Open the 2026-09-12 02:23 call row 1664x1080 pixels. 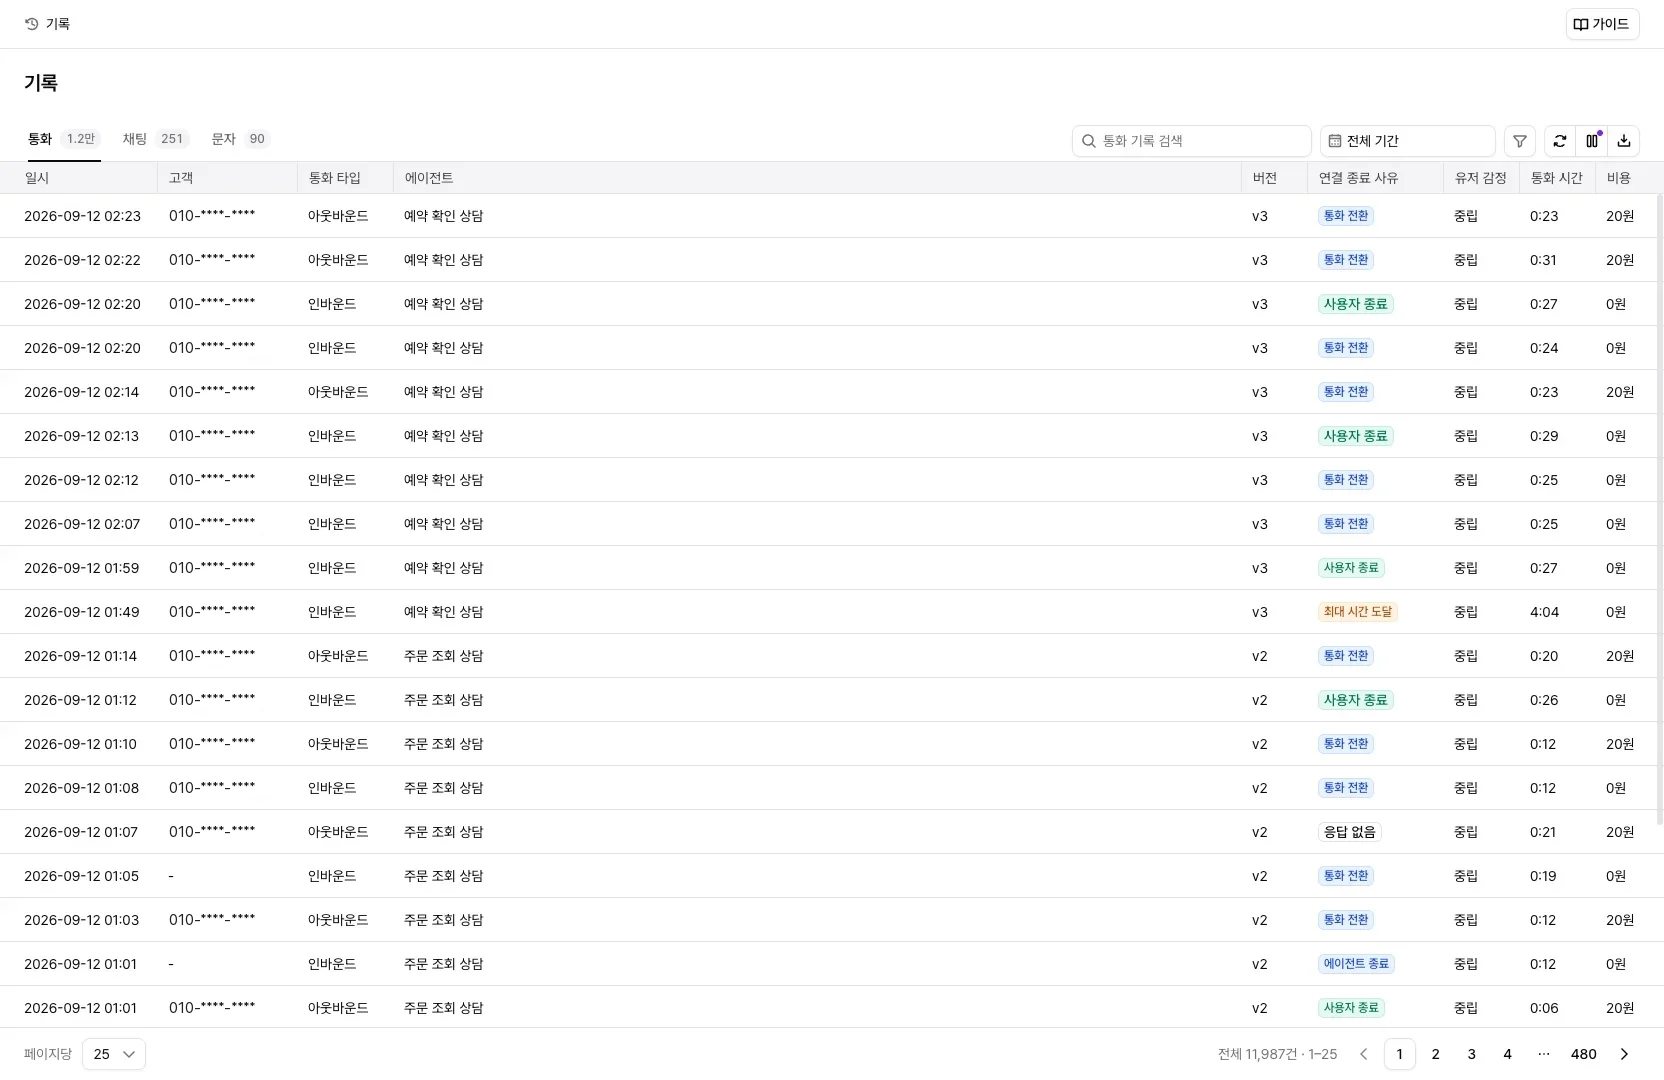pyautogui.click(x=828, y=216)
